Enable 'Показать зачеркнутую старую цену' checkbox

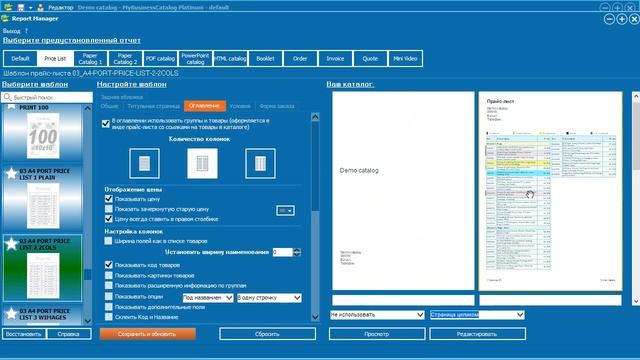(x=109, y=209)
